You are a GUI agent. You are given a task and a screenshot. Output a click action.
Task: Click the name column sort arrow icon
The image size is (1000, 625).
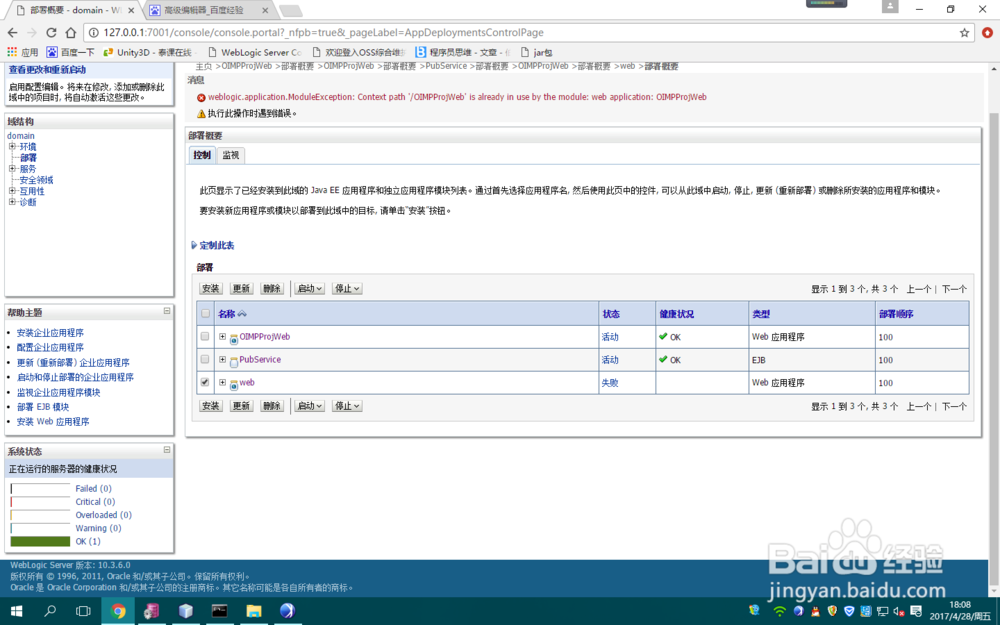pyautogui.click(x=242, y=314)
